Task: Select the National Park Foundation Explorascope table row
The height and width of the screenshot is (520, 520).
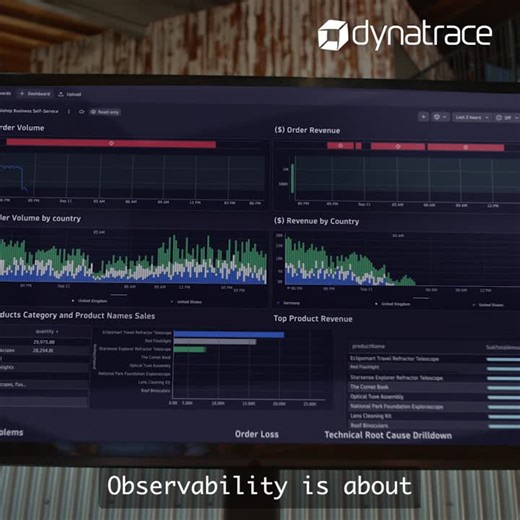Action: pos(434,406)
